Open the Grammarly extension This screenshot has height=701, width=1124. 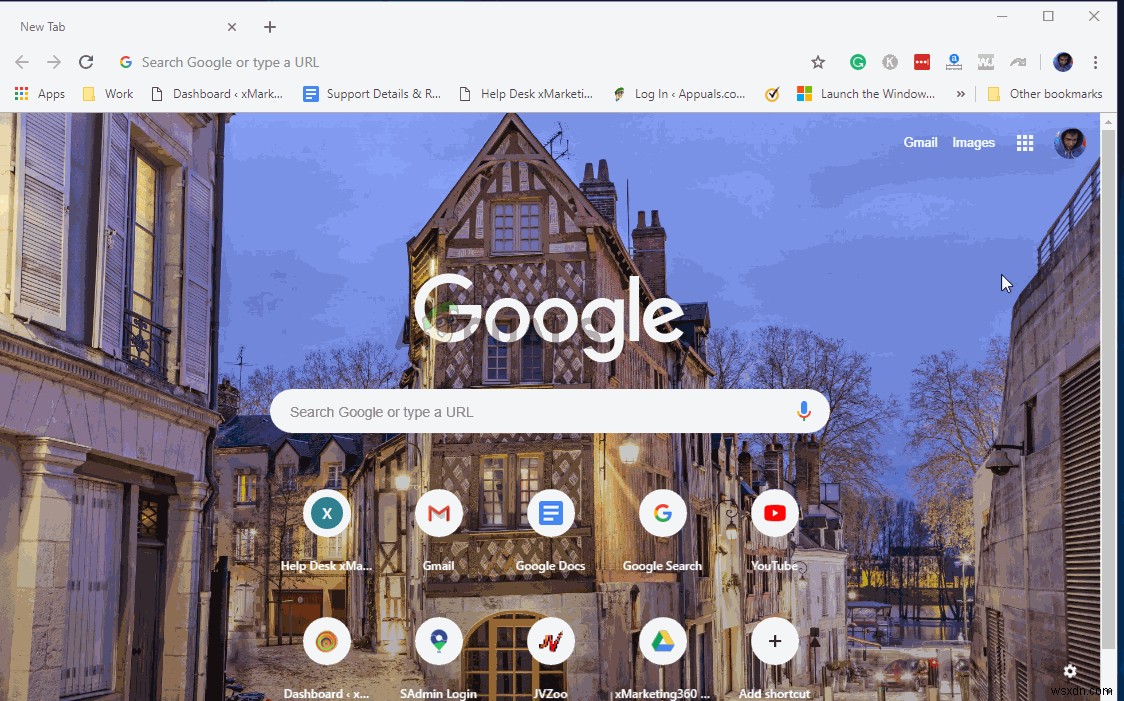point(858,62)
